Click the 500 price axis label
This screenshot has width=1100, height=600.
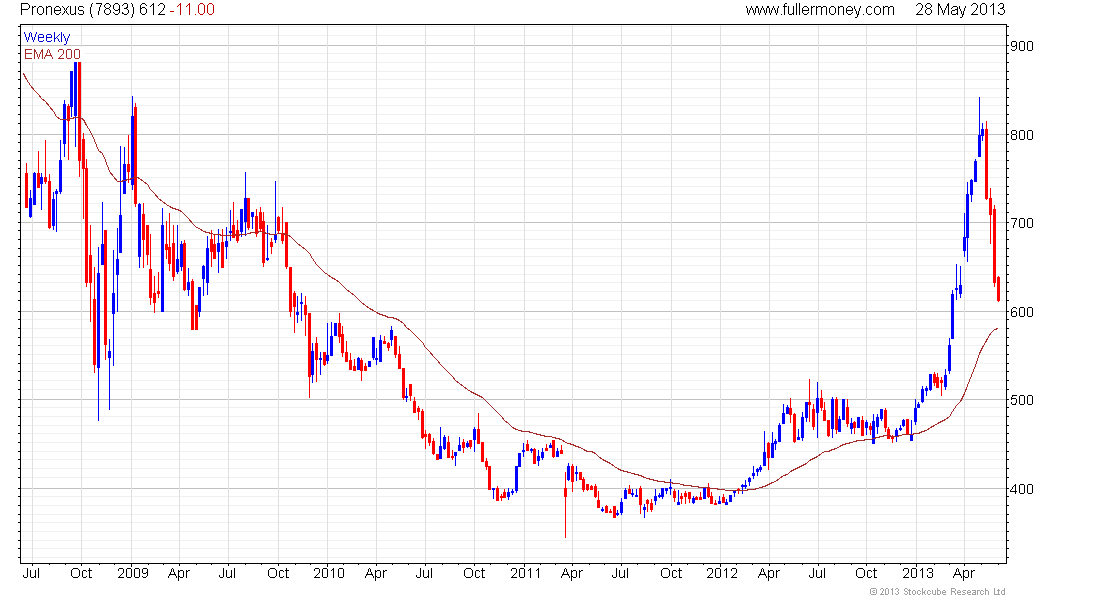pyautogui.click(x=1021, y=400)
